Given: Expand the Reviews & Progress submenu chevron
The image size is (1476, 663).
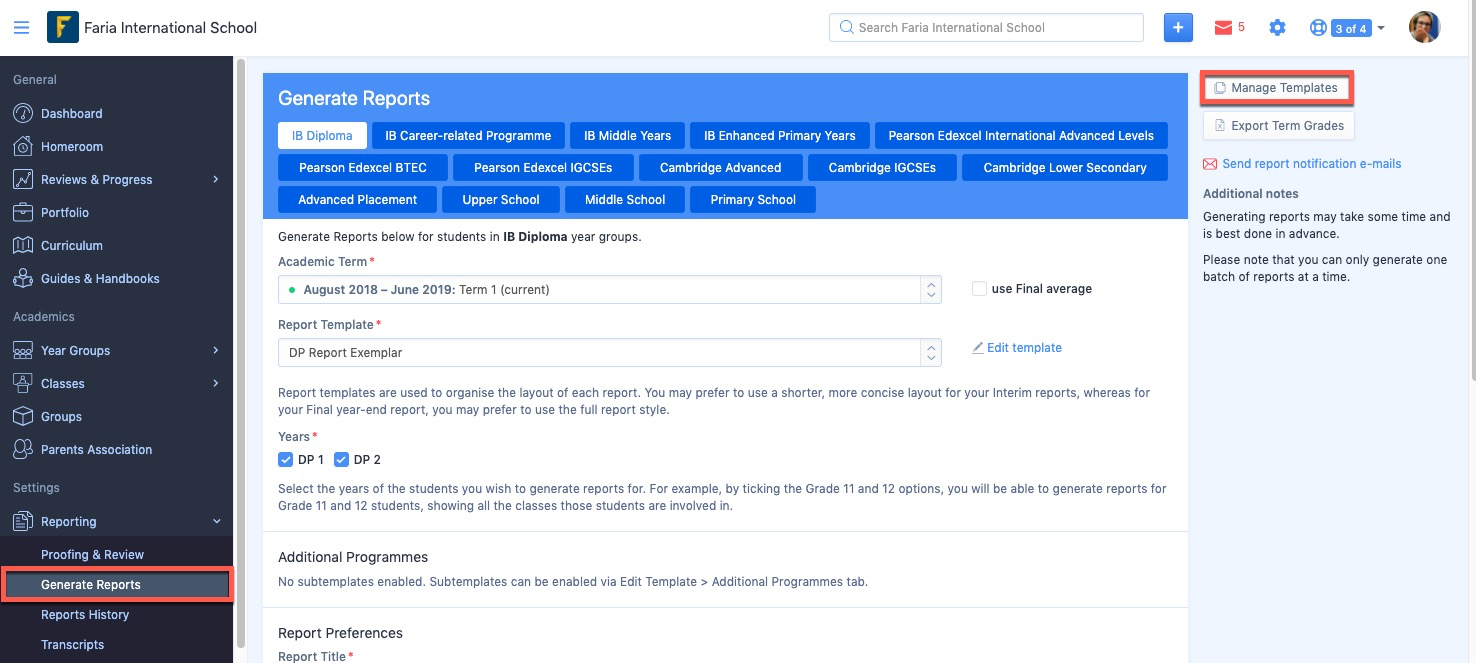Looking at the screenshot, I should [216, 179].
